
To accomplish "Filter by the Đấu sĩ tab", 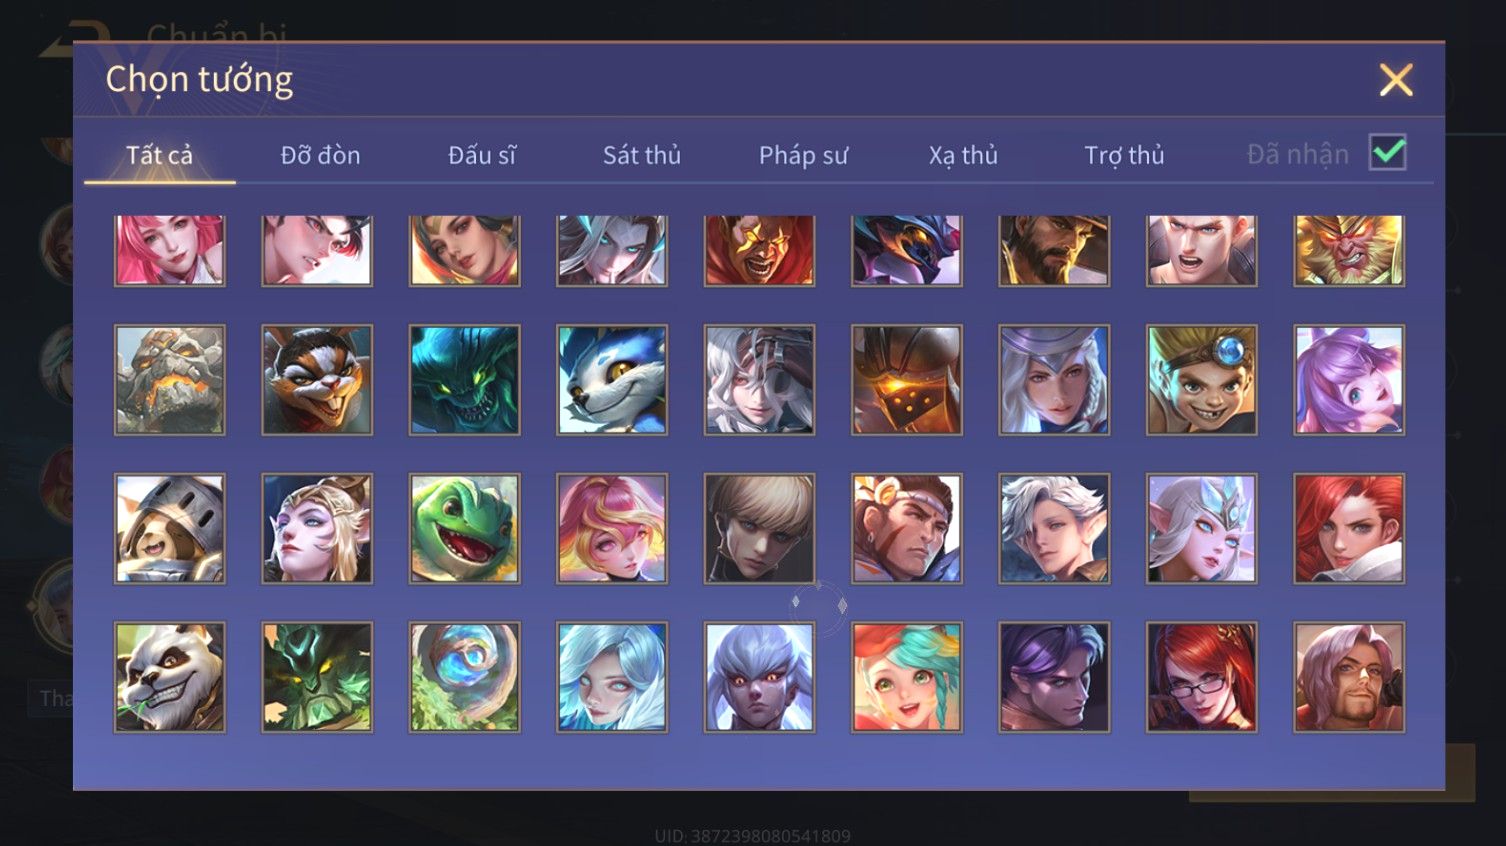I will point(482,155).
